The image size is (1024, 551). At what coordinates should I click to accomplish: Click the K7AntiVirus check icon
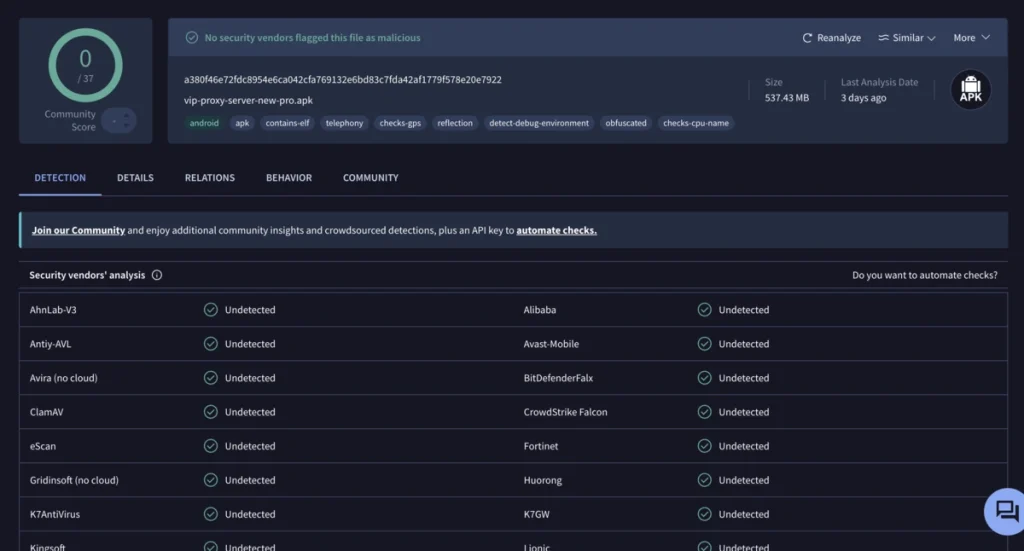tap(210, 514)
